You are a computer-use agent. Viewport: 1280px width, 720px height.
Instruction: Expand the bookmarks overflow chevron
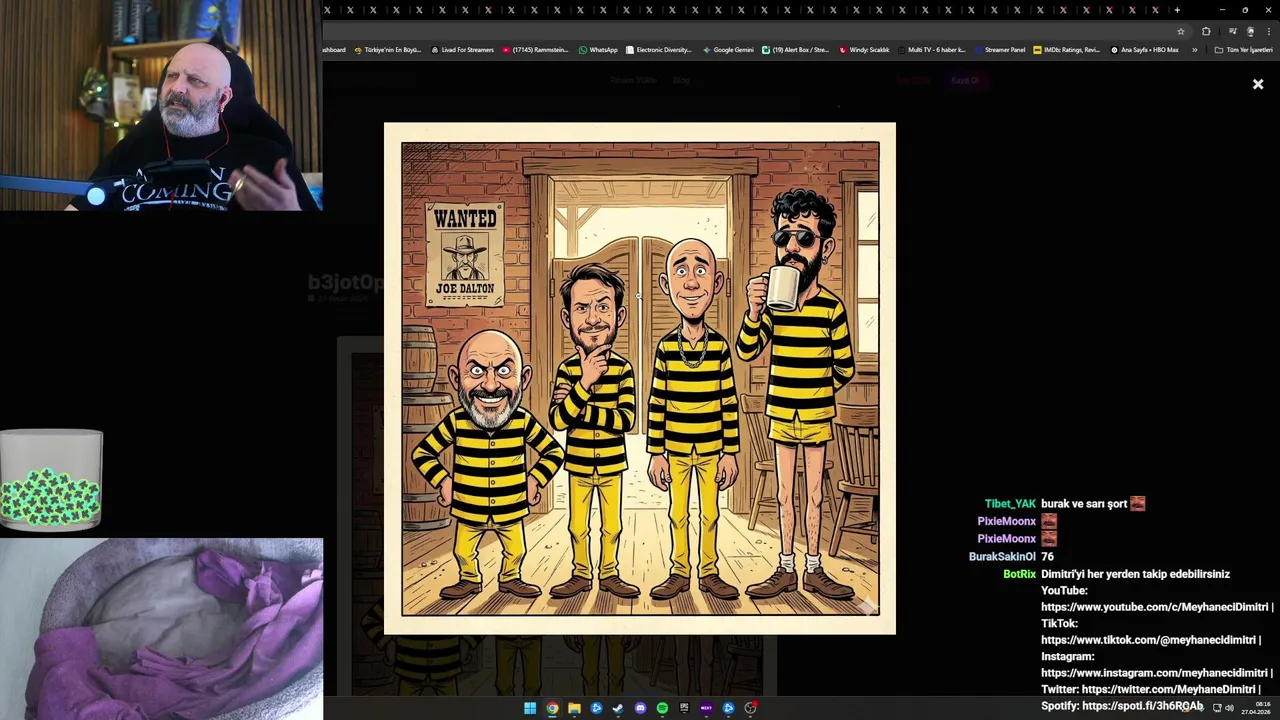point(1194,50)
